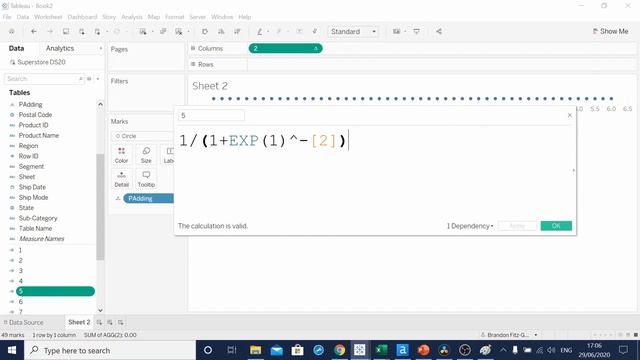Save the workbook using the toolbar Save icon
The width and height of the screenshot is (640, 360).
tap(66, 31)
